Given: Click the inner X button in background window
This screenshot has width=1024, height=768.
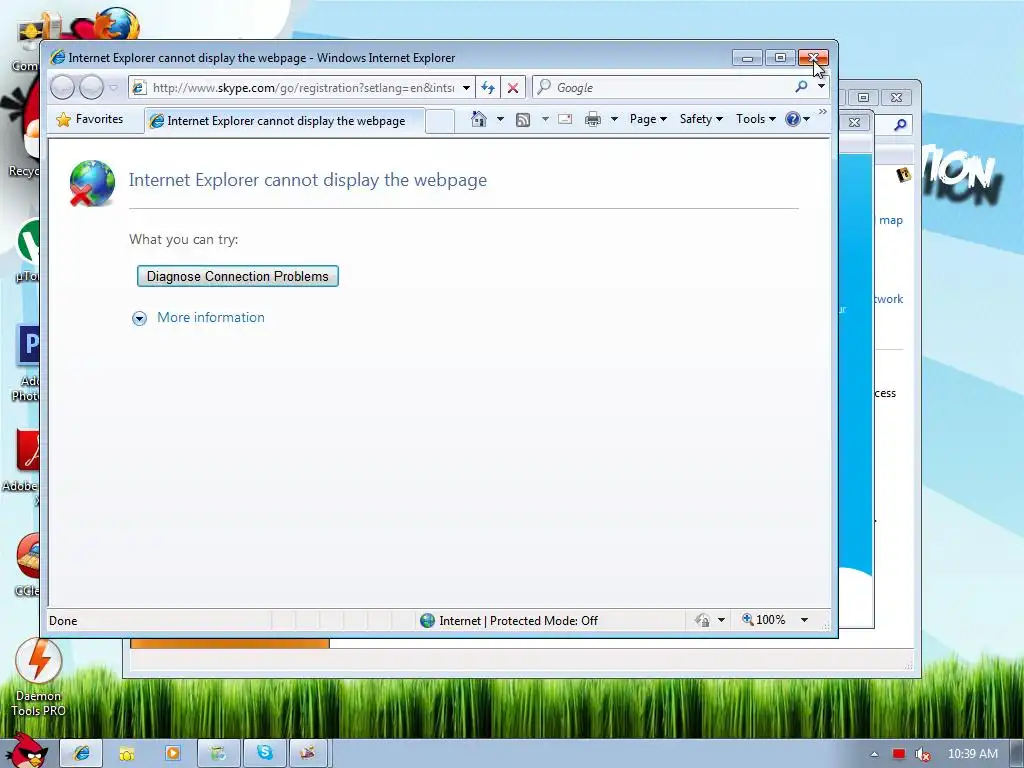Looking at the screenshot, I should coord(854,122).
